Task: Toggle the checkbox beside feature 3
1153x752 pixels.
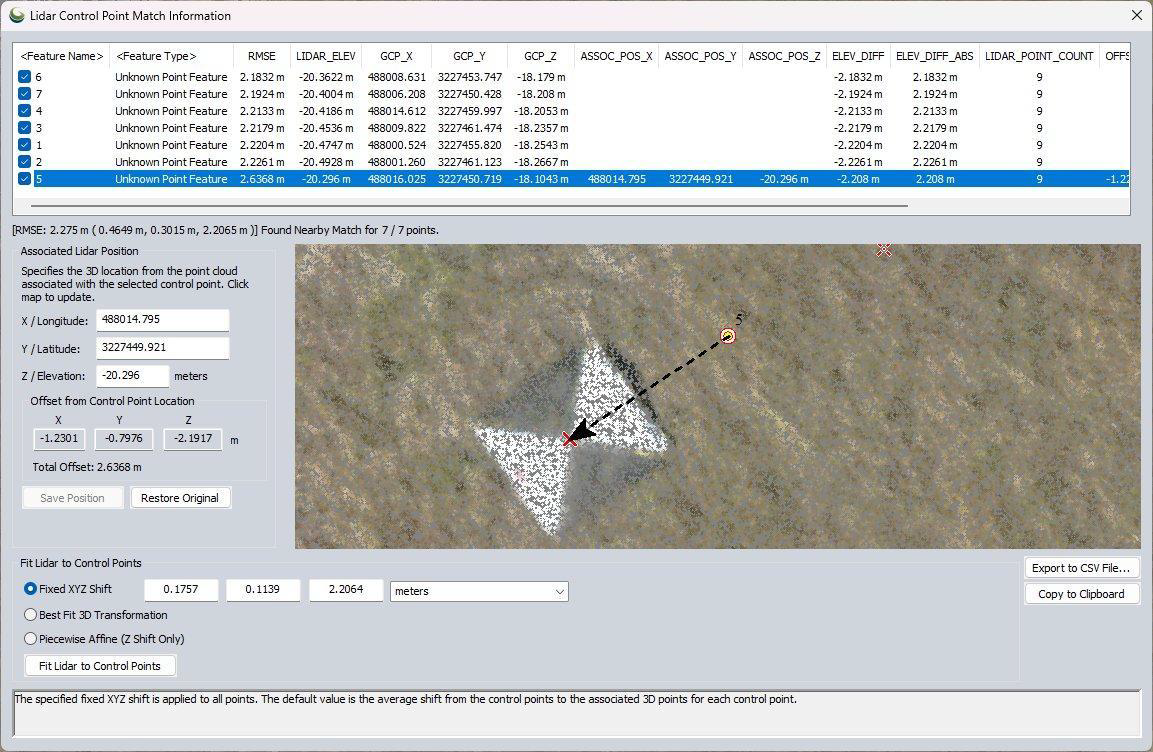Action: coord(24,128)
